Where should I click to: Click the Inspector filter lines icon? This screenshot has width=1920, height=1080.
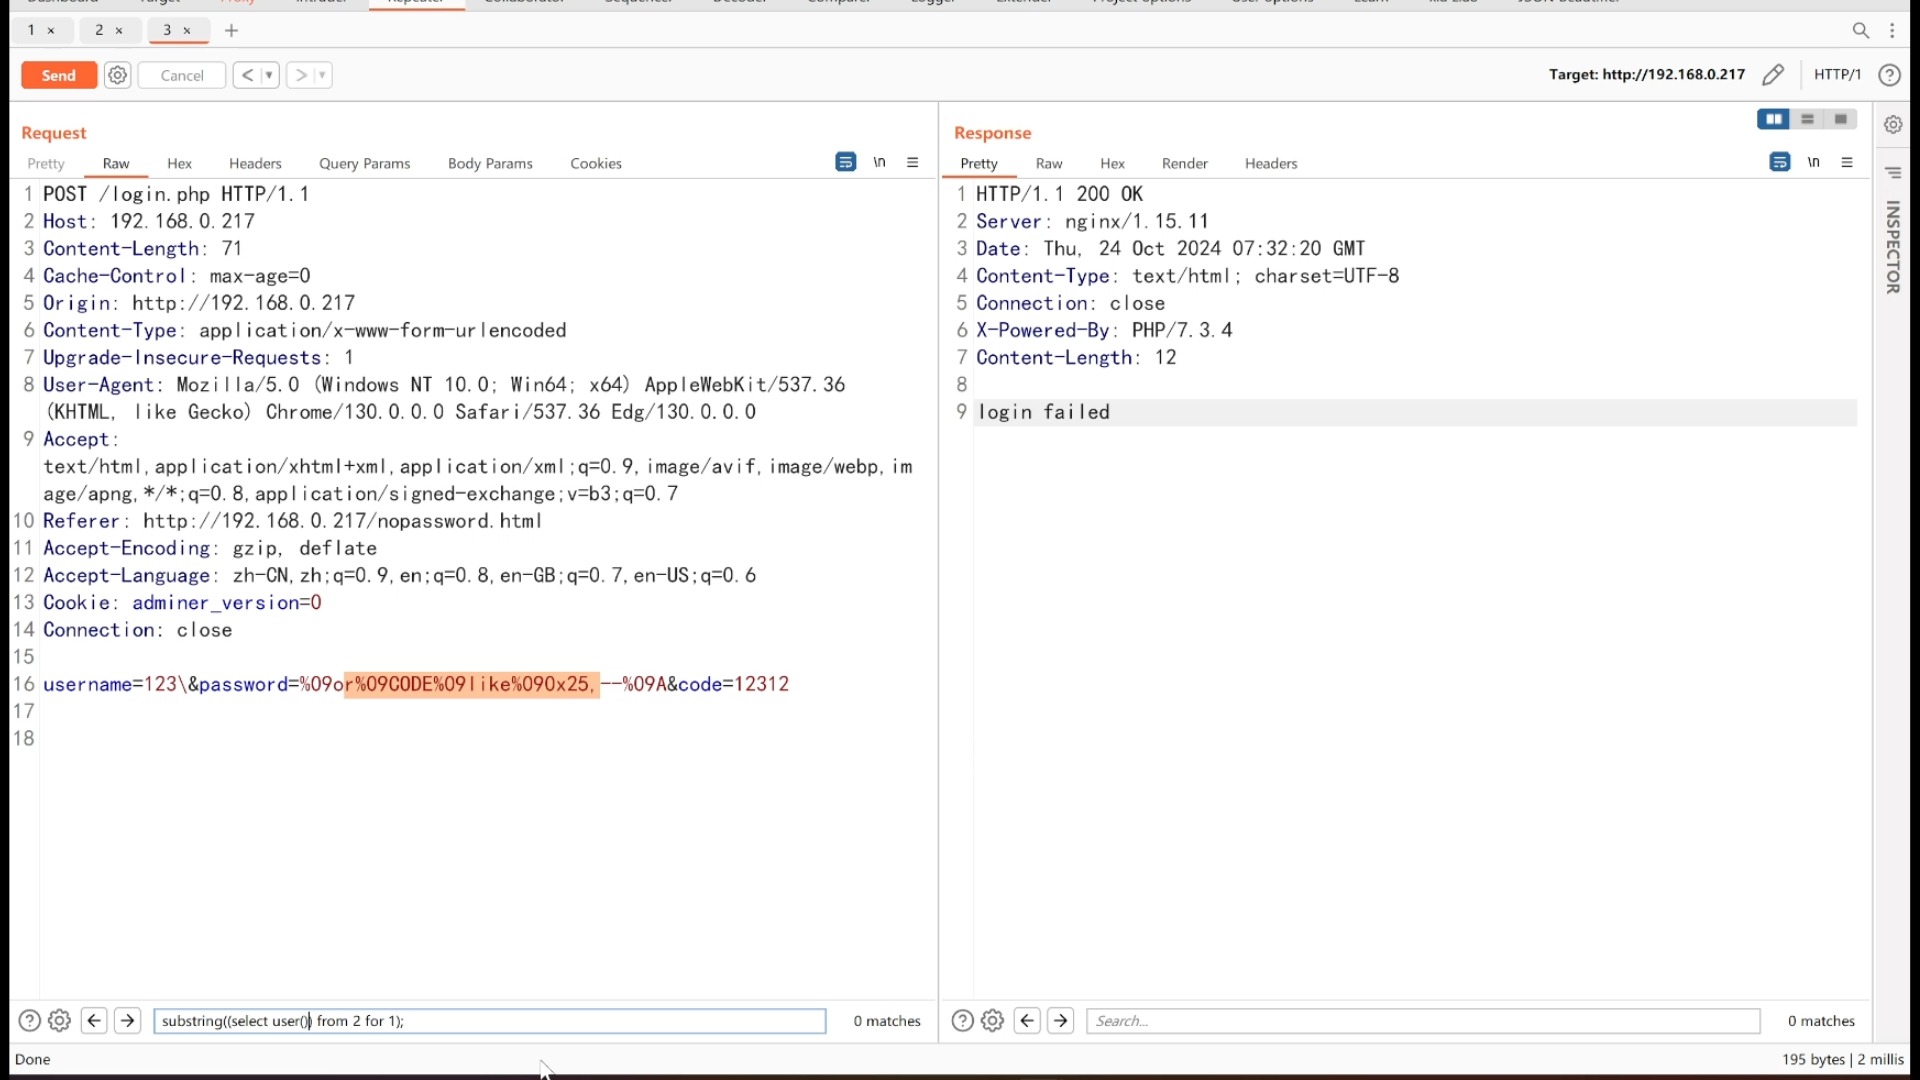[1893, 172]
